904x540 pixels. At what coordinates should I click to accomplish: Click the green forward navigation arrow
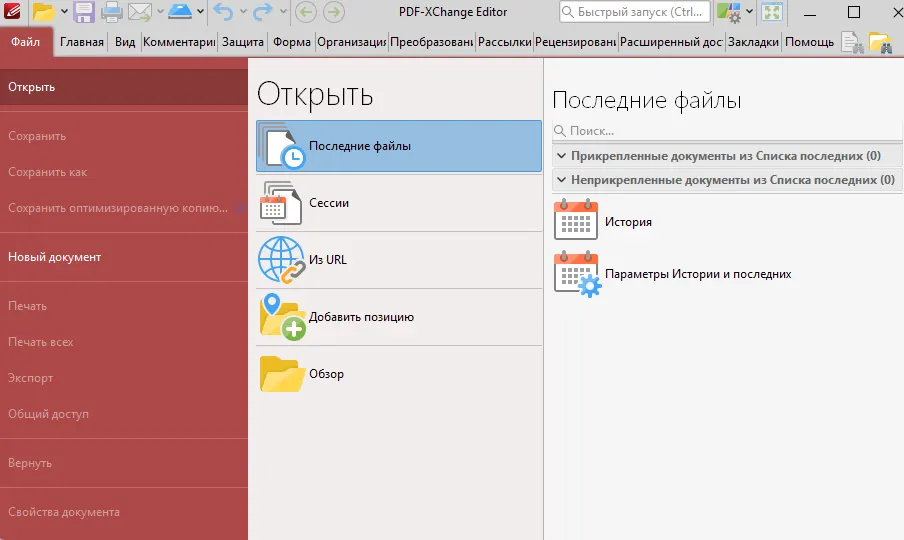click(x=334, y=12)
